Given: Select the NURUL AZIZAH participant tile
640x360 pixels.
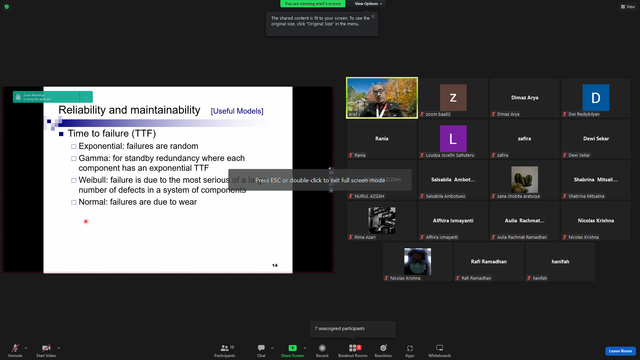Looking at the screenshot, I should click(382, 180).
